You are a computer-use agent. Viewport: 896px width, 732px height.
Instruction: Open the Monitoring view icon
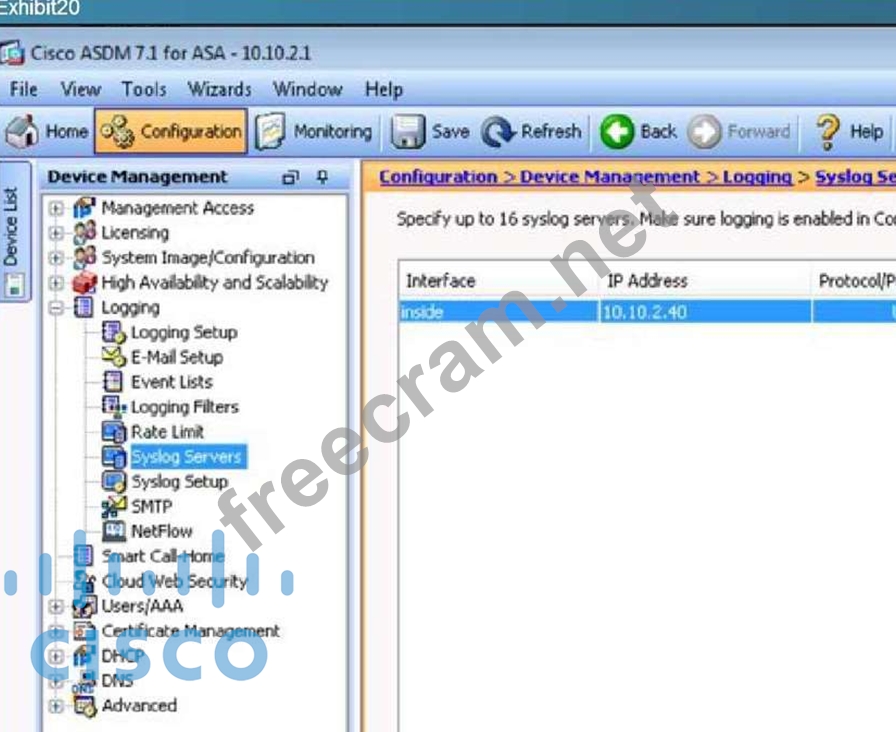(268, 132)
